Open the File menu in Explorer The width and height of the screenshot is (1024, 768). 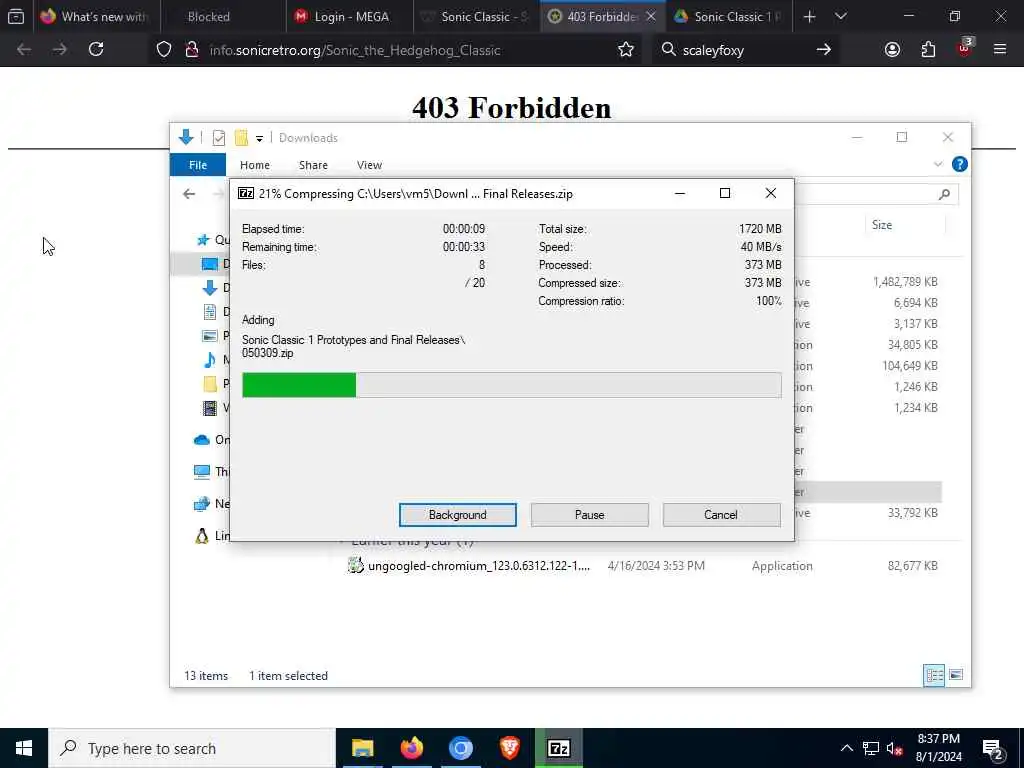coord(198,165)
